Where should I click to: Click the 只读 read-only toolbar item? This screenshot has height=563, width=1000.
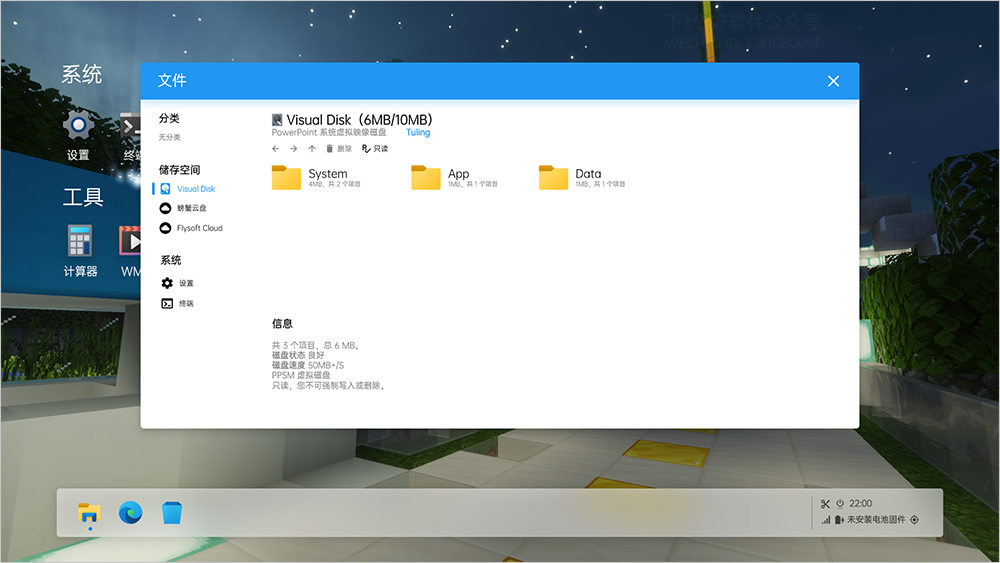pos(375,149)
